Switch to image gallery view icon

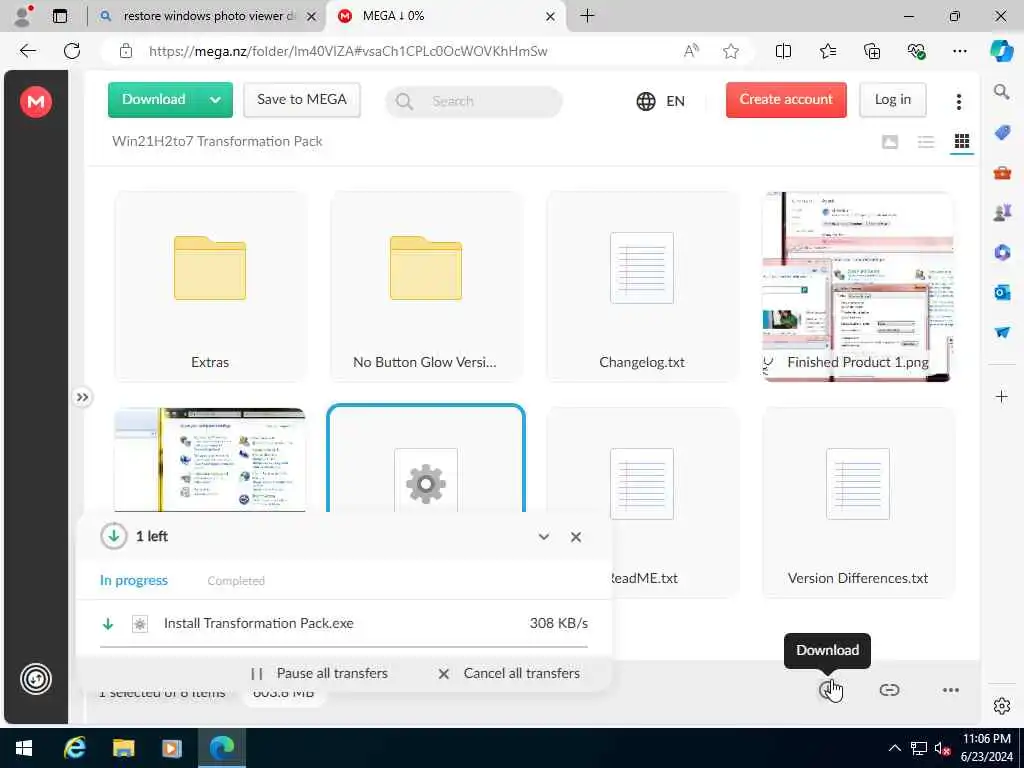pos(889,142)
